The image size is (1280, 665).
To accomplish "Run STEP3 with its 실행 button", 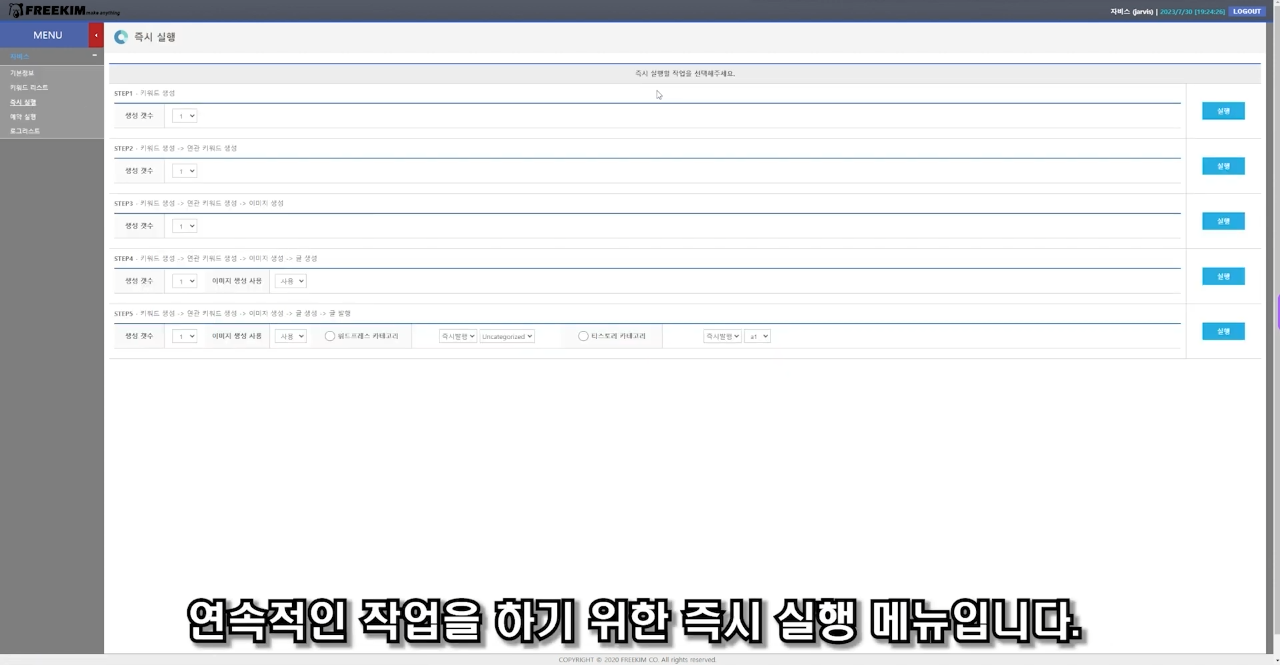I will (x=1223, y=221).
